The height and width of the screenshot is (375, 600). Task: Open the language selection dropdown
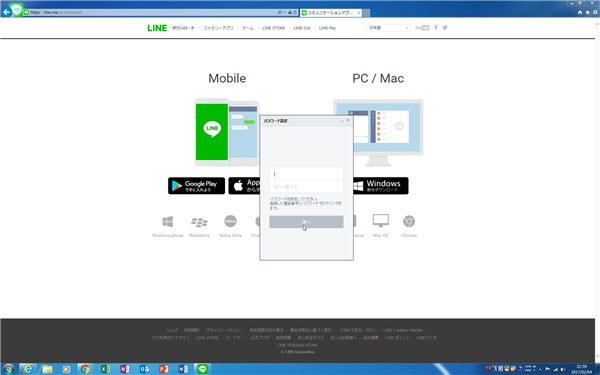point(388,28)
